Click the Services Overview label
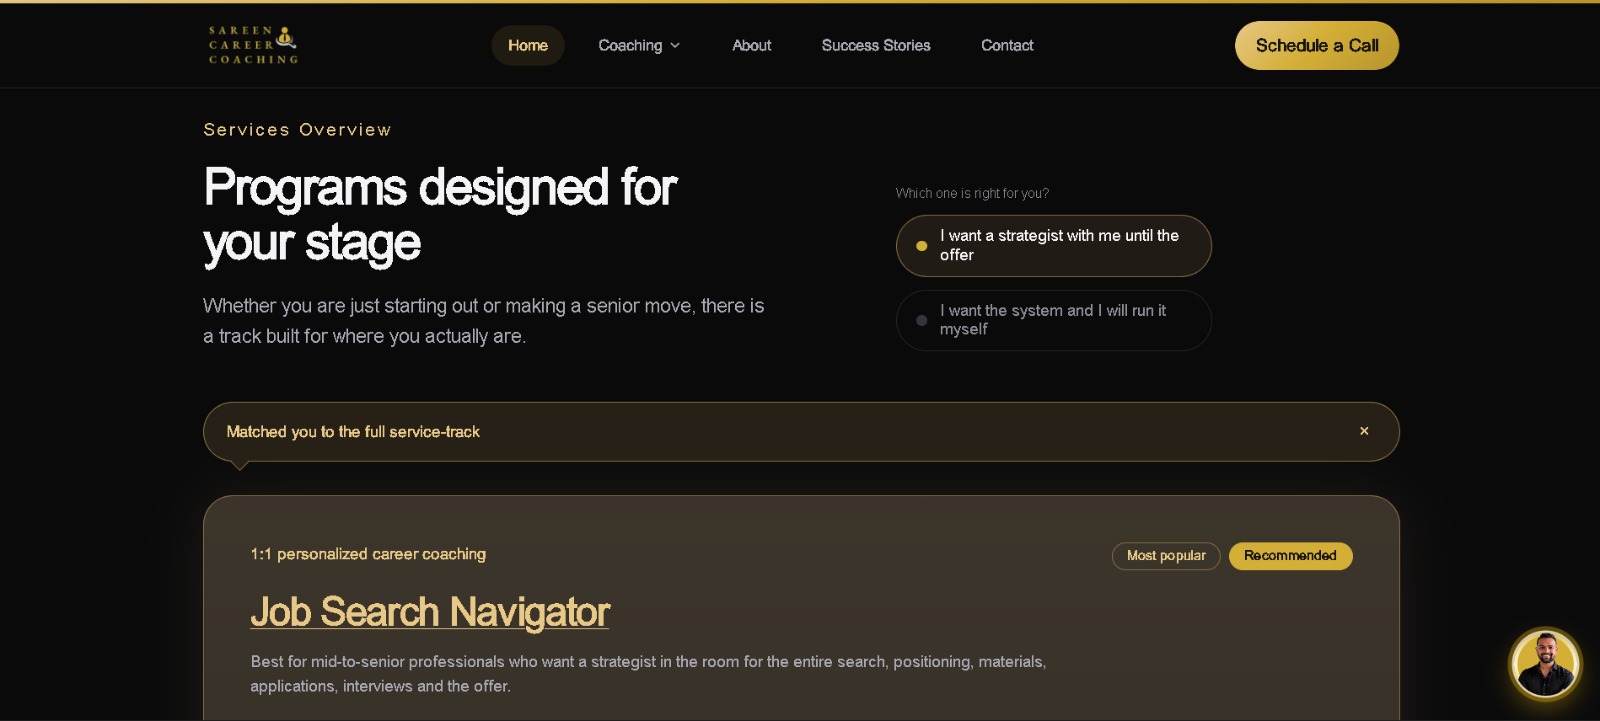The image size is (1600, 721). [297, 130]
